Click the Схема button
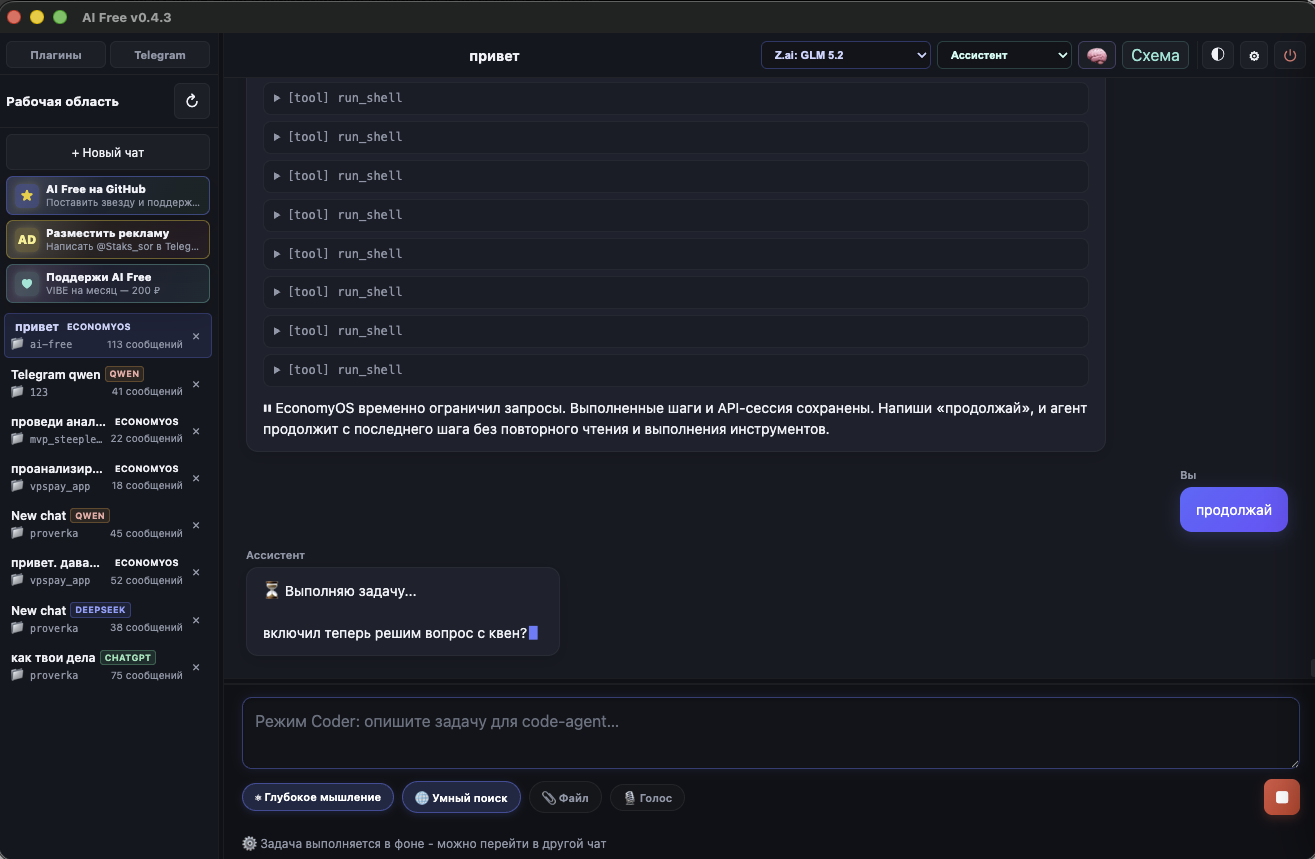Viewport: 1315px width, 859px height. click(1155, 55)
